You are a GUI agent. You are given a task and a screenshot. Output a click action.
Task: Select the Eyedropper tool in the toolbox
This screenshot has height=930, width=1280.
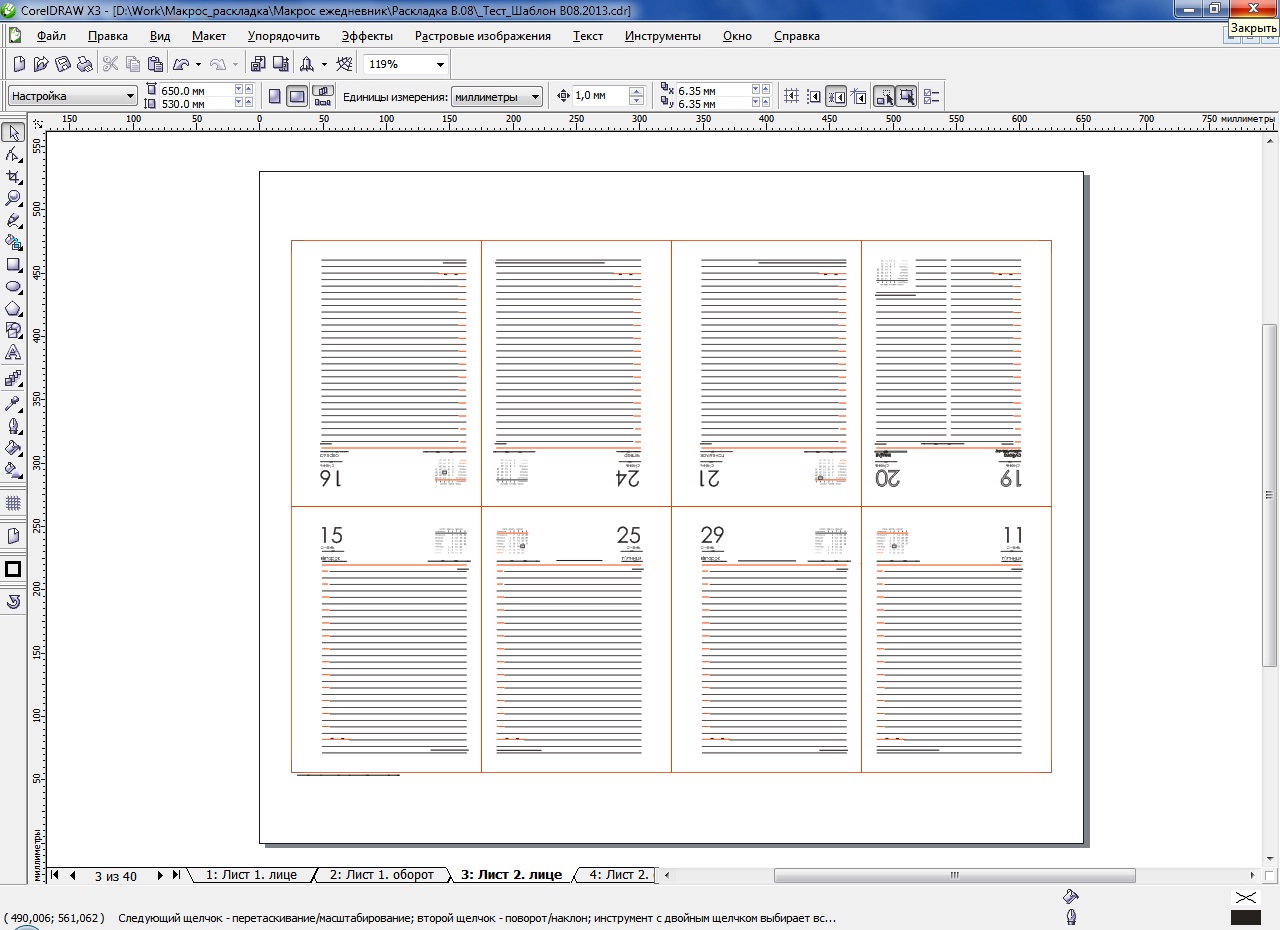click(x=13, y=404)
